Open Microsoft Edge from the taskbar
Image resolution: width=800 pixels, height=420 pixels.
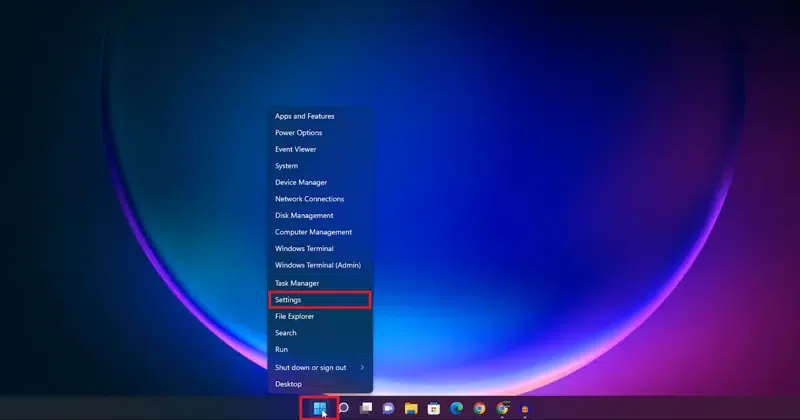pos(457,408)
